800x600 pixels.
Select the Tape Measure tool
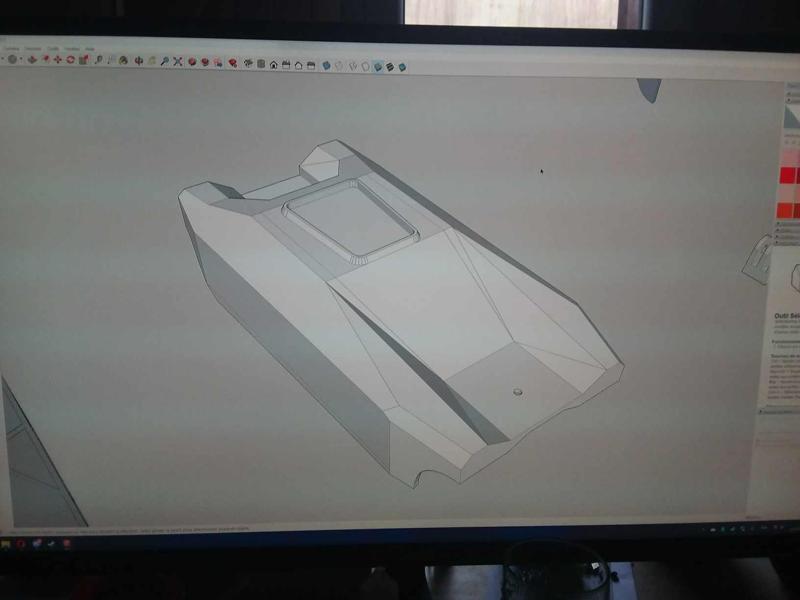coord(98,60)
